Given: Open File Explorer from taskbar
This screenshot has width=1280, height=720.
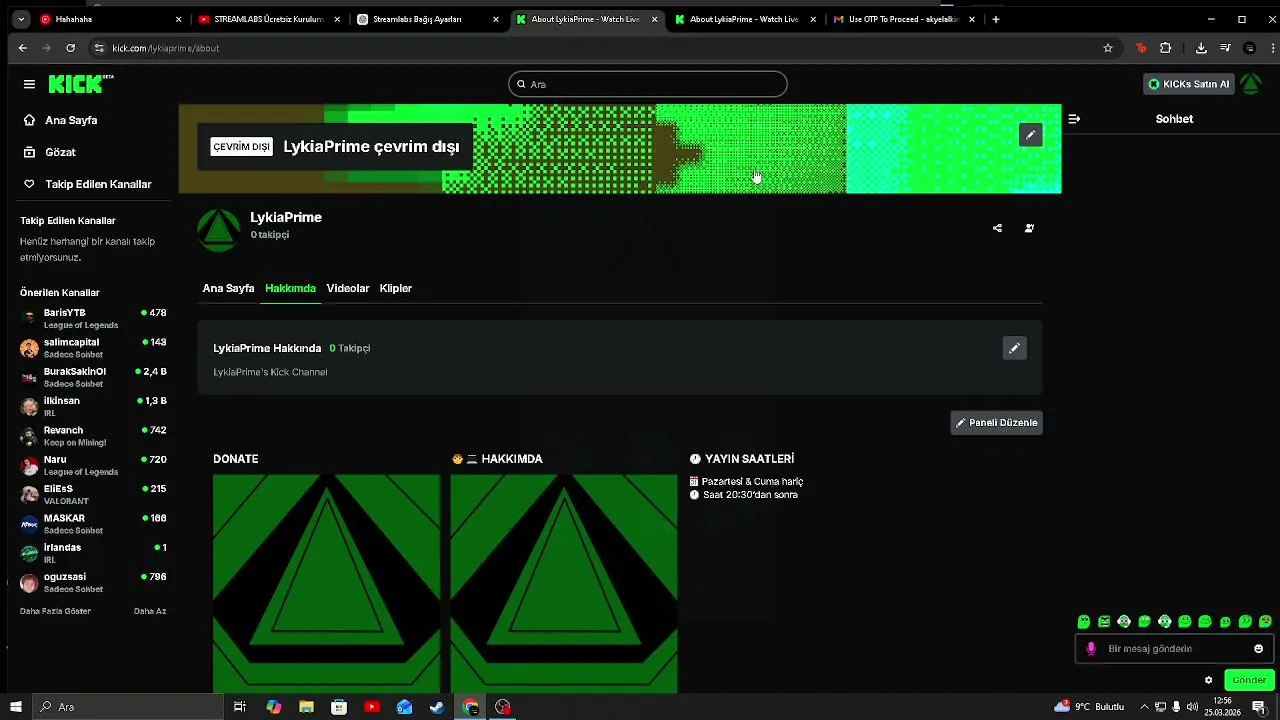Looking at the screenshot, I should [306, 707].
